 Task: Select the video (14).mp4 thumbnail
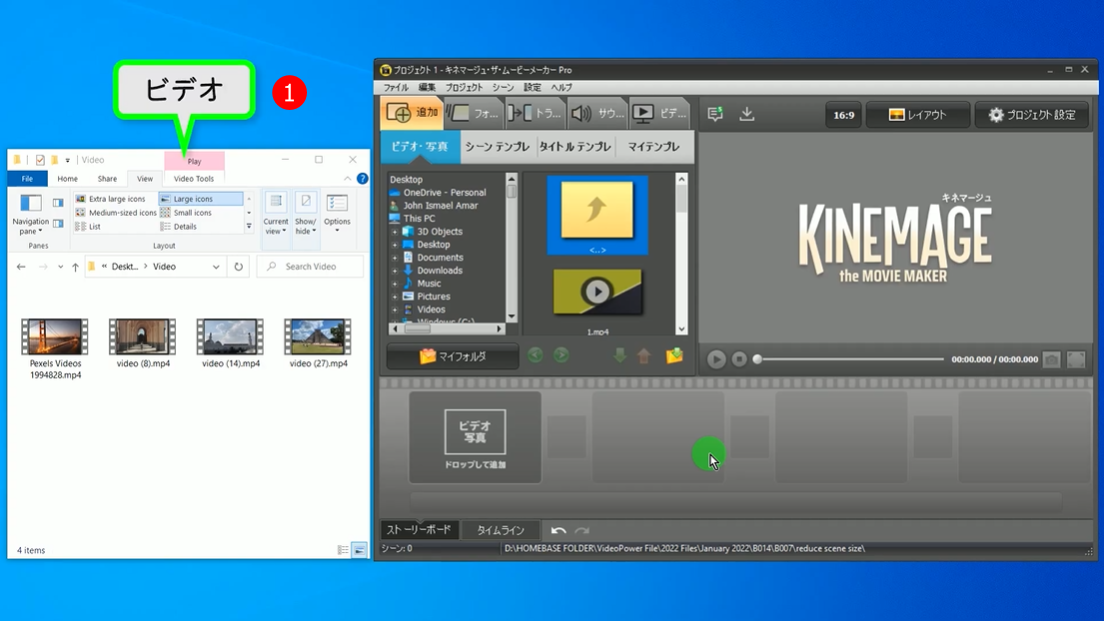pyautogui.click(x=230, y=338)
